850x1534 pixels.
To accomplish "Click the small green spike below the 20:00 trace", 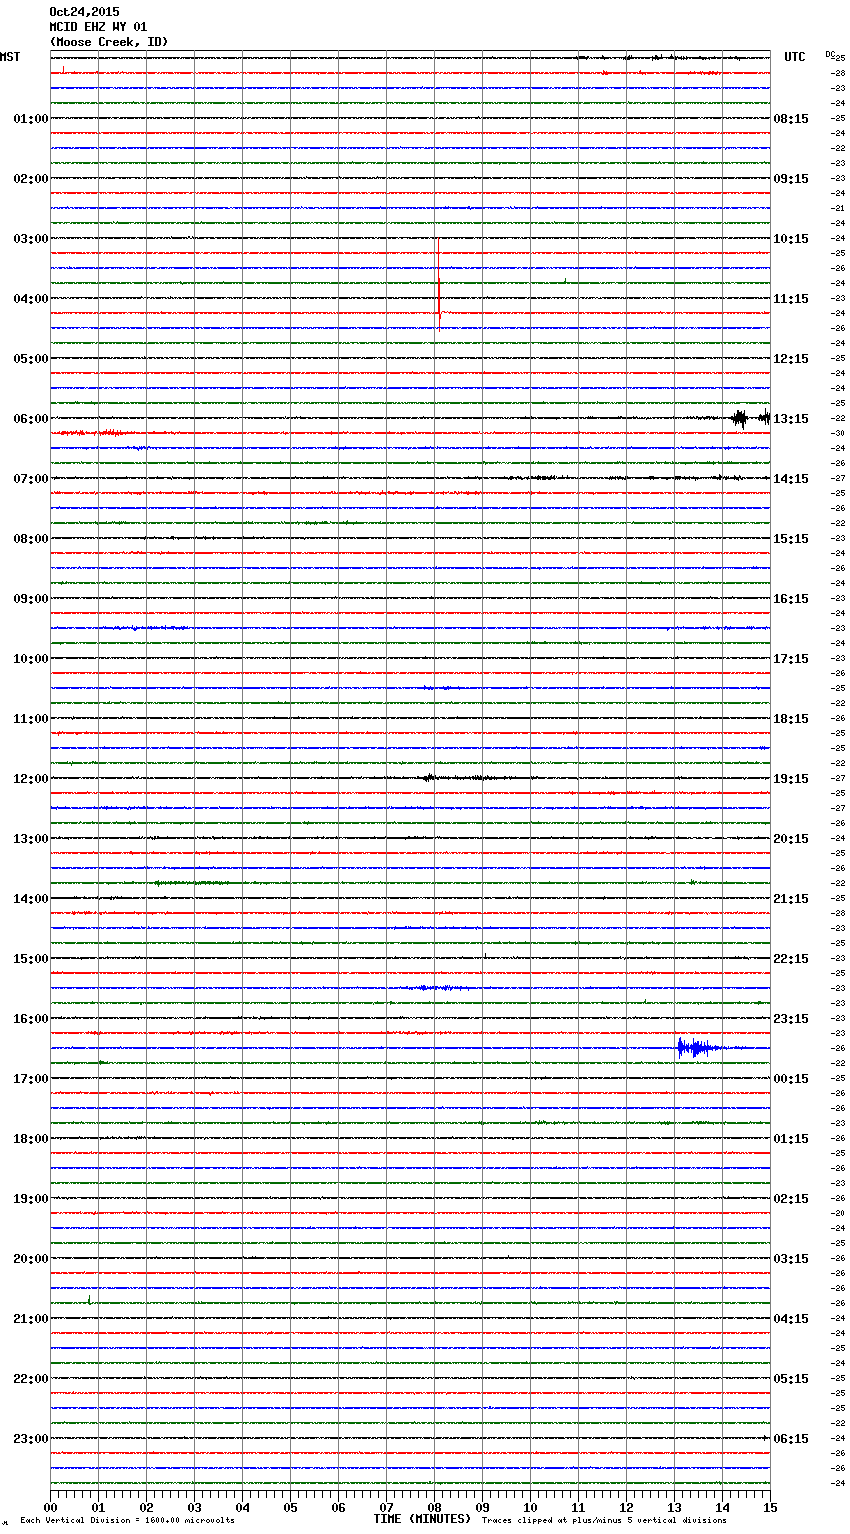I will point(89,1300).
